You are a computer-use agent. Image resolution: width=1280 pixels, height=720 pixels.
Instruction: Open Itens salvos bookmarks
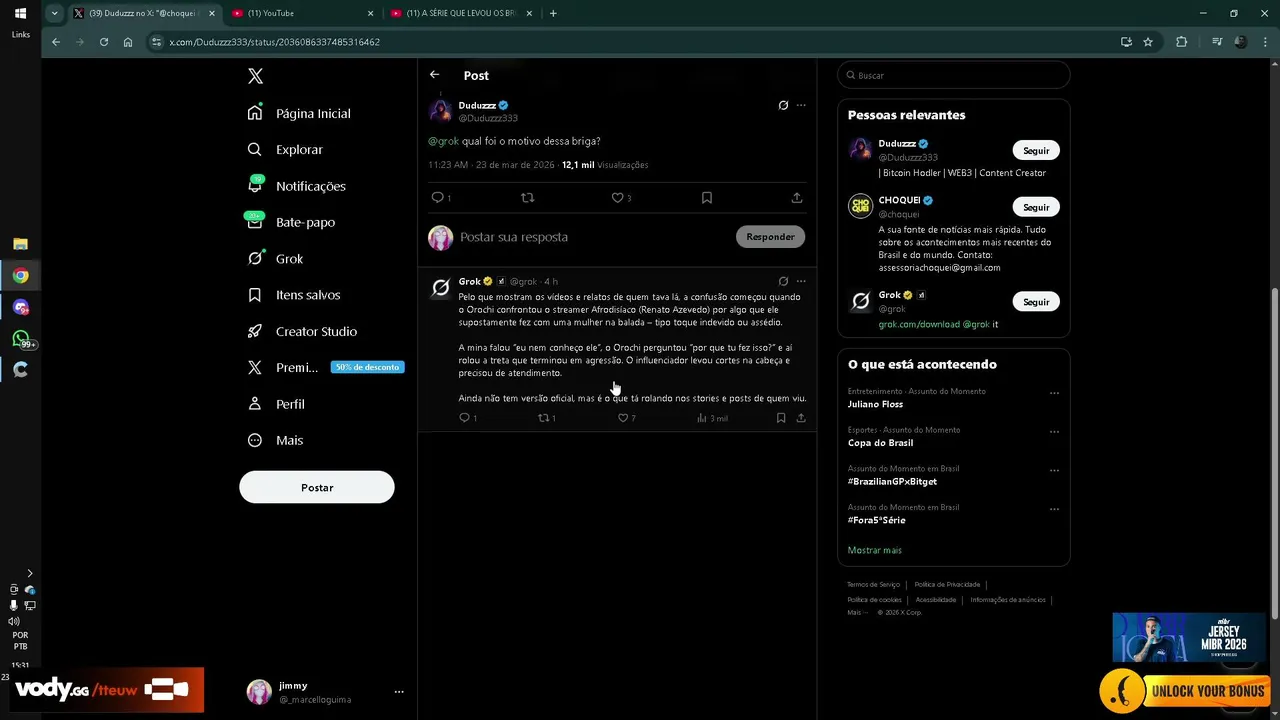(294, 295)
